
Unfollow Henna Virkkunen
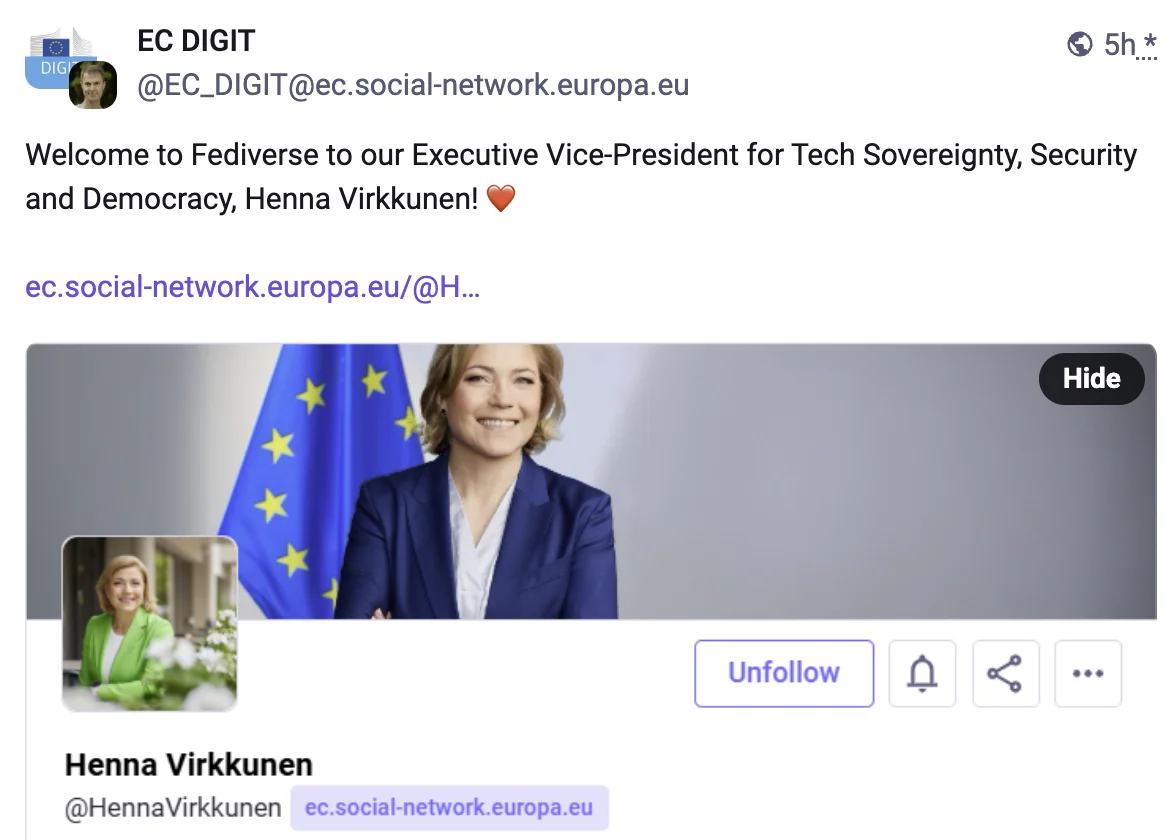(x=784, y=673)
